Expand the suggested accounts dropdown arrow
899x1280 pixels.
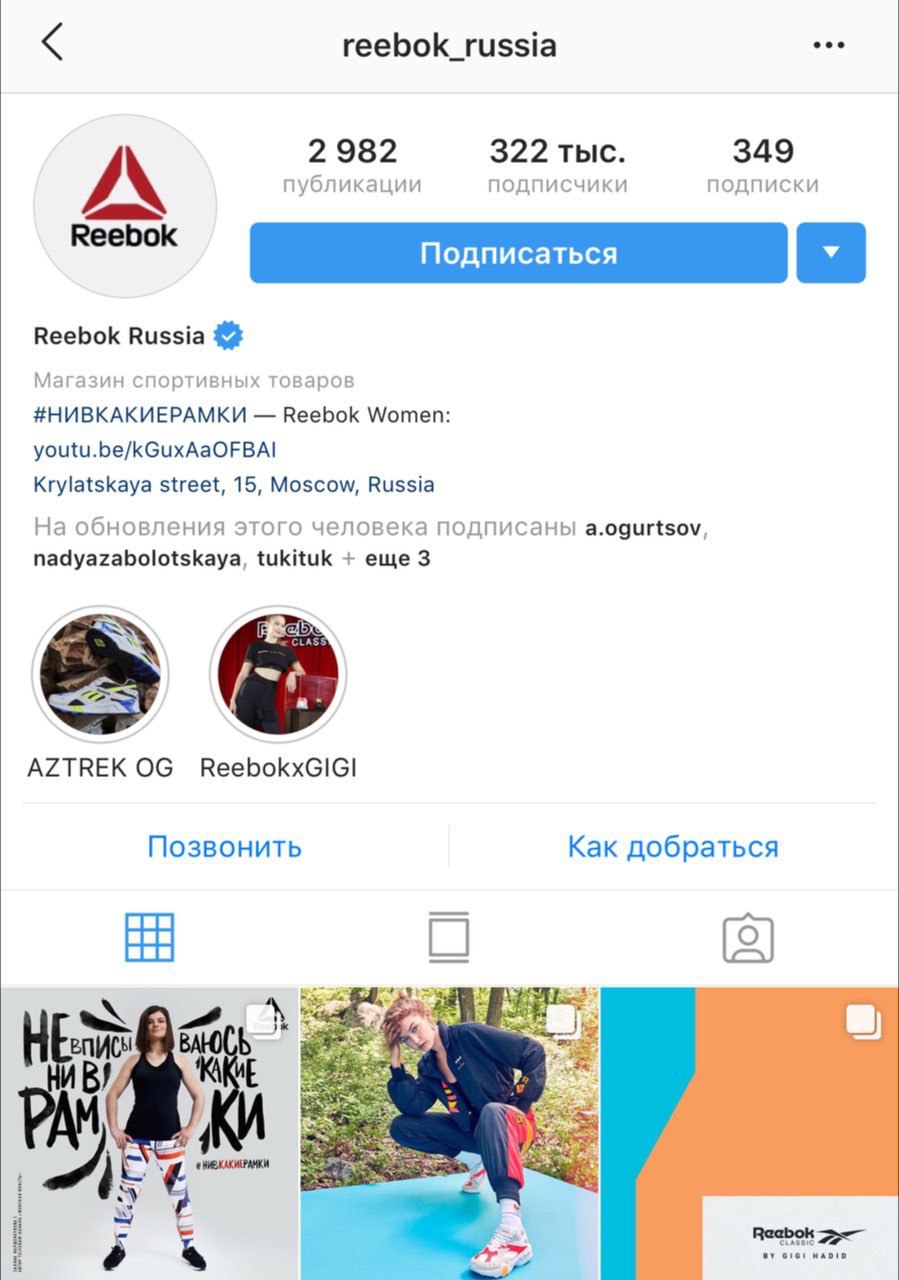click(831, 253)
